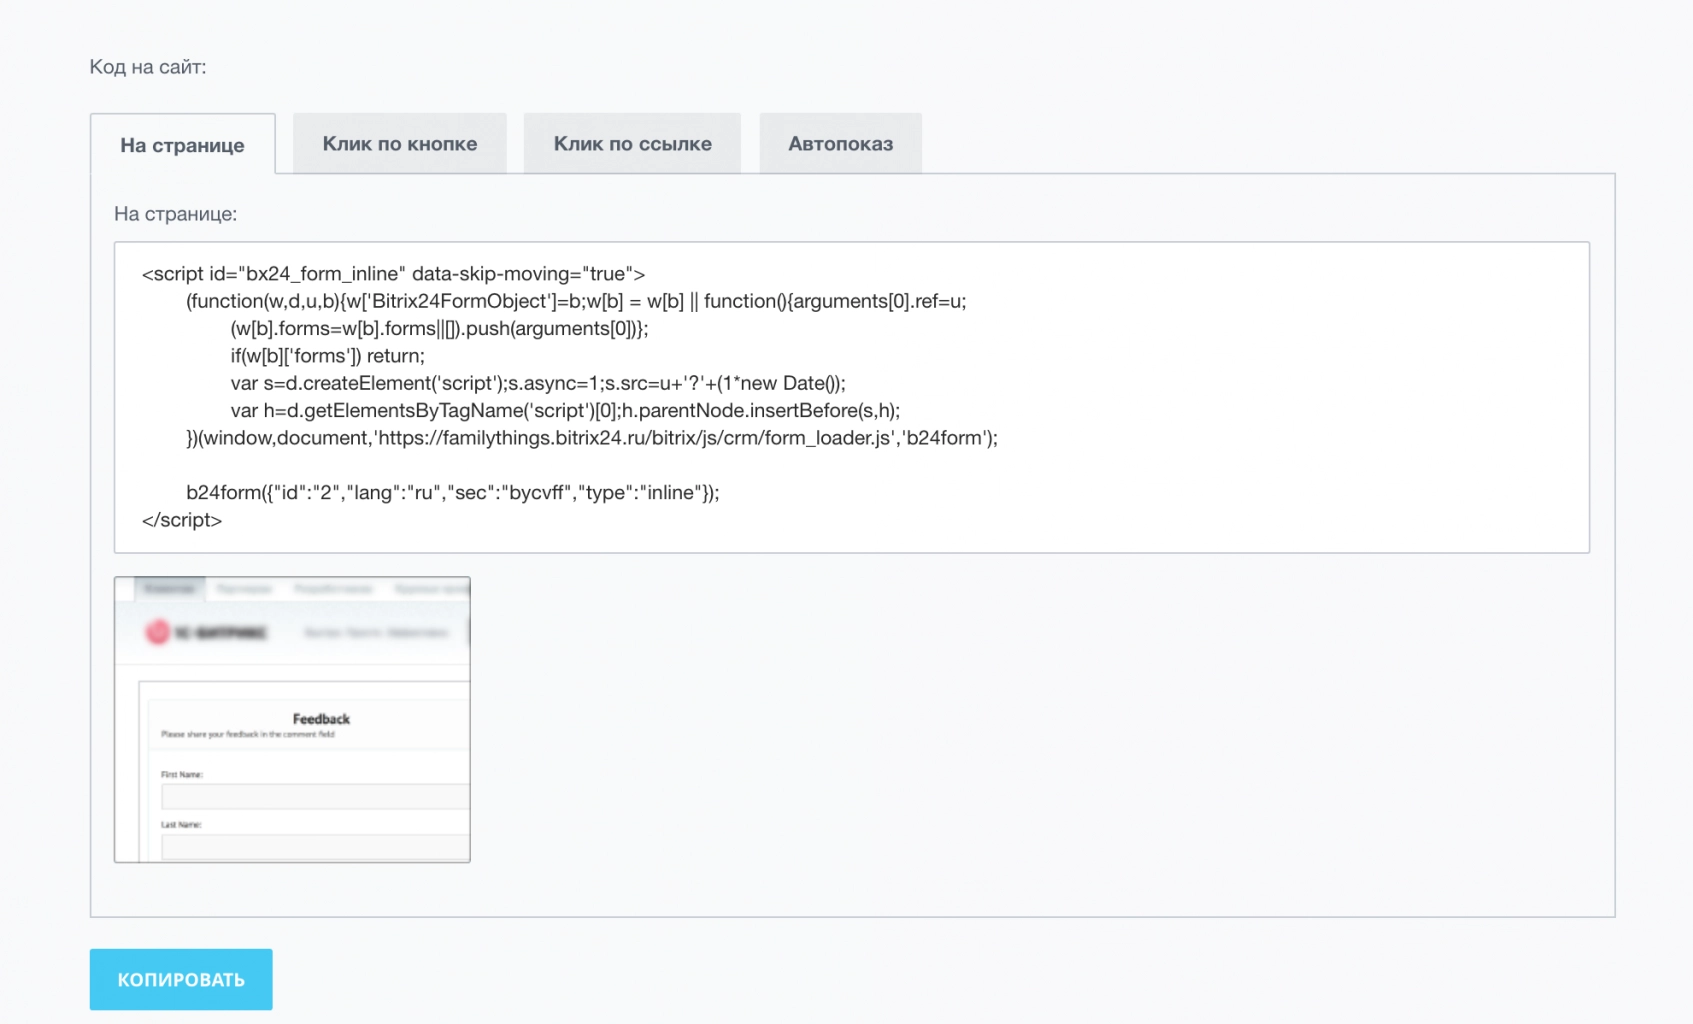Click the opening script tag line
Viewport: 1693px width, 1024px height.
pos(393,274)
